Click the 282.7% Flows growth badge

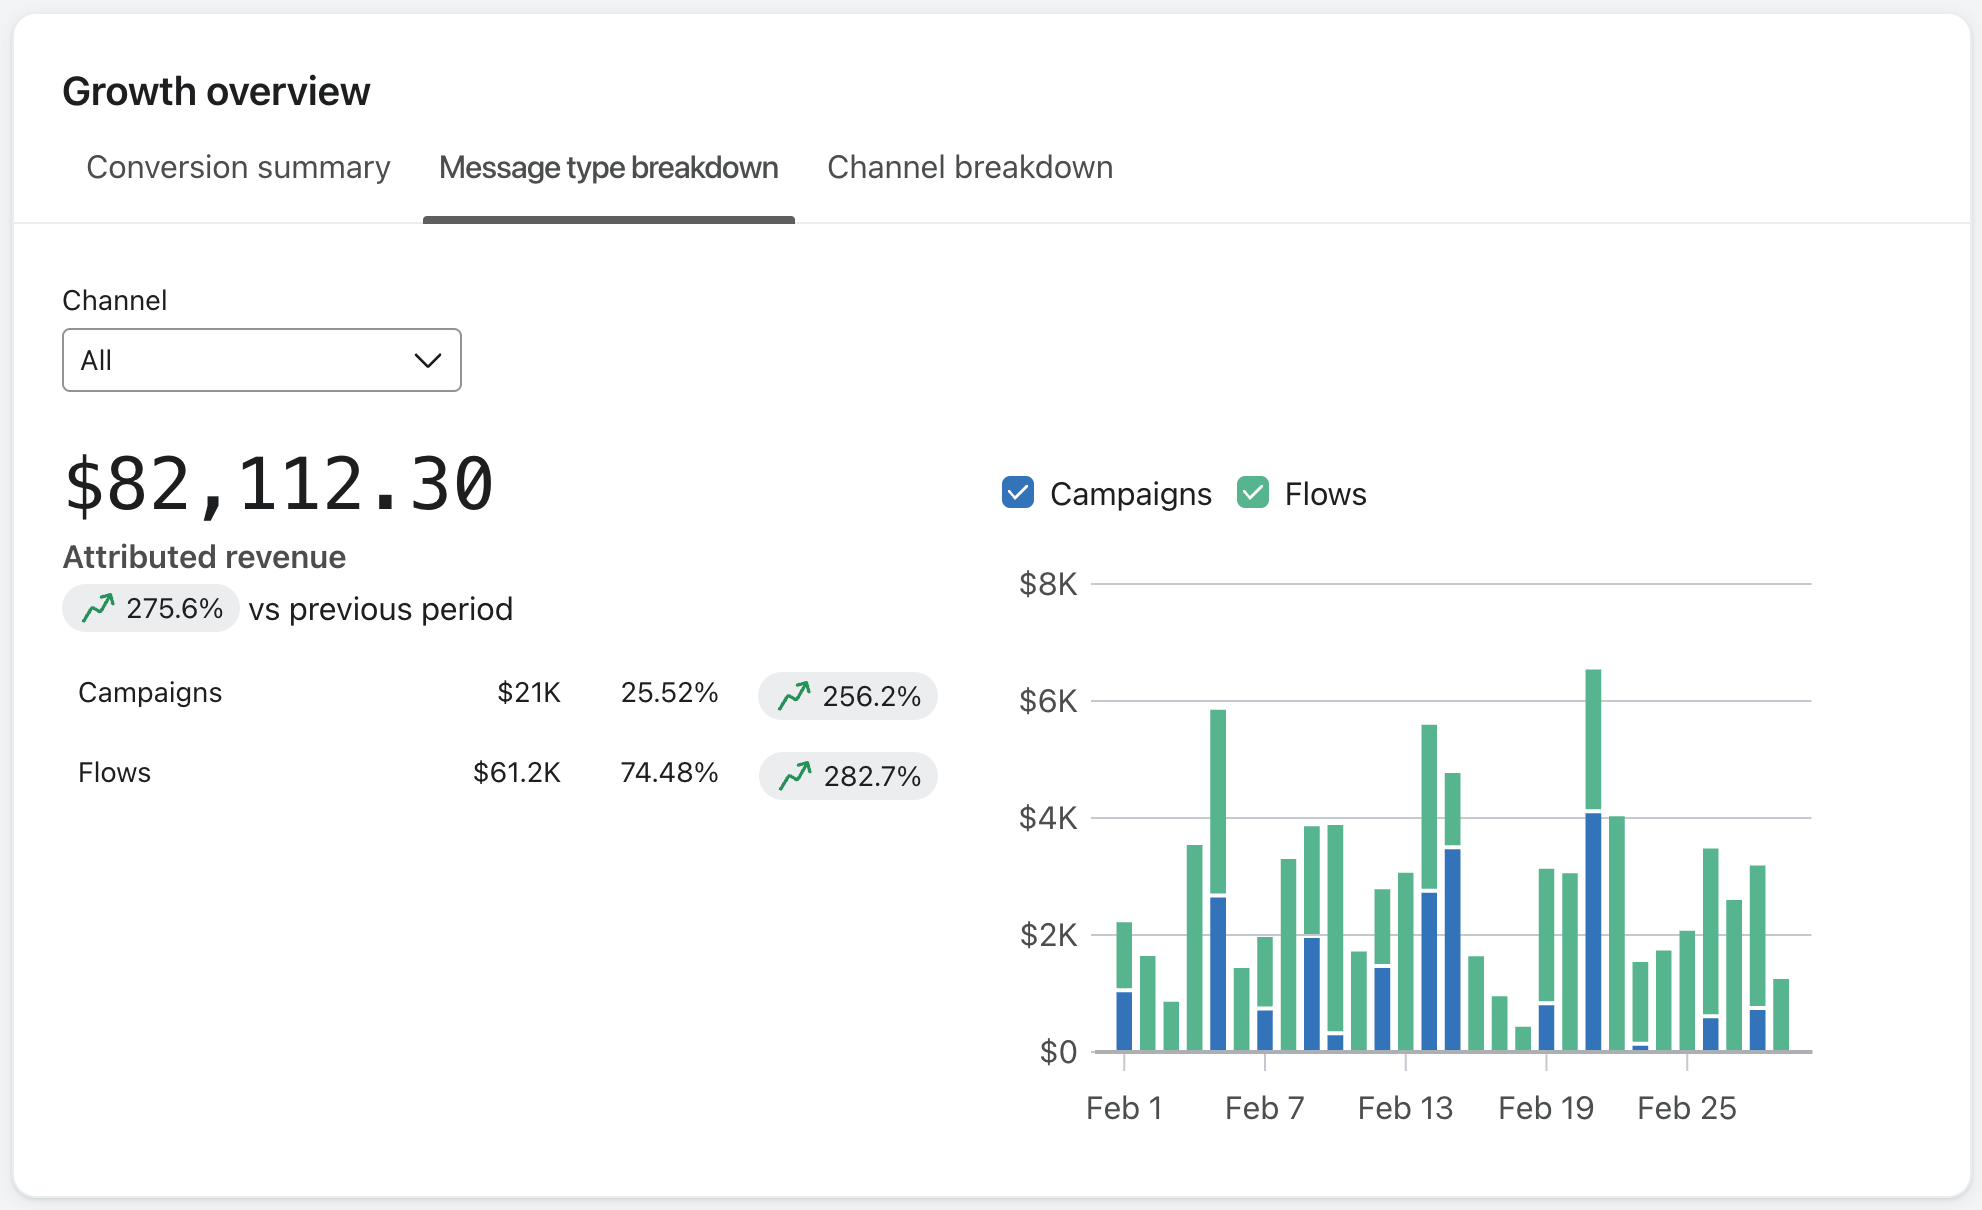coord(848,776)
